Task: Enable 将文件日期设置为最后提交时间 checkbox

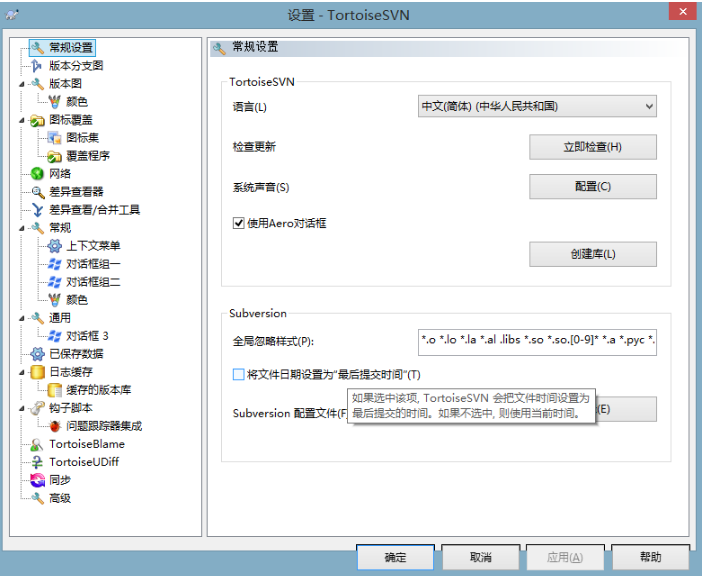Action: point(238,374)
